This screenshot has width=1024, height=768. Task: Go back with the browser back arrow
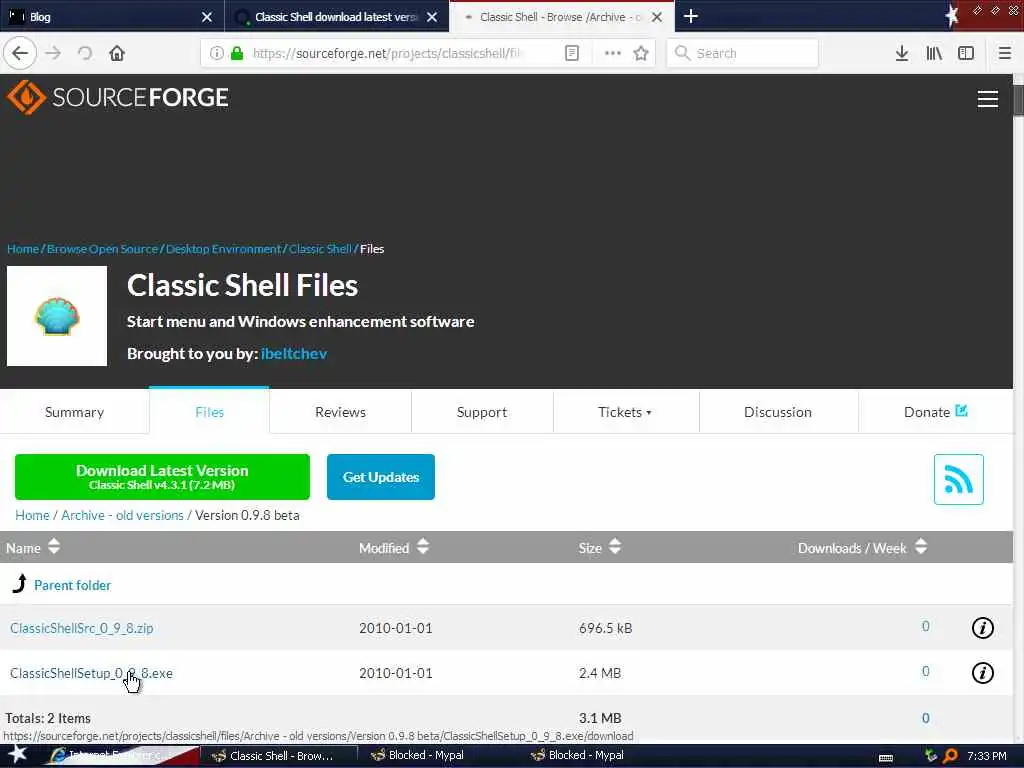click(x=20, y=53)
